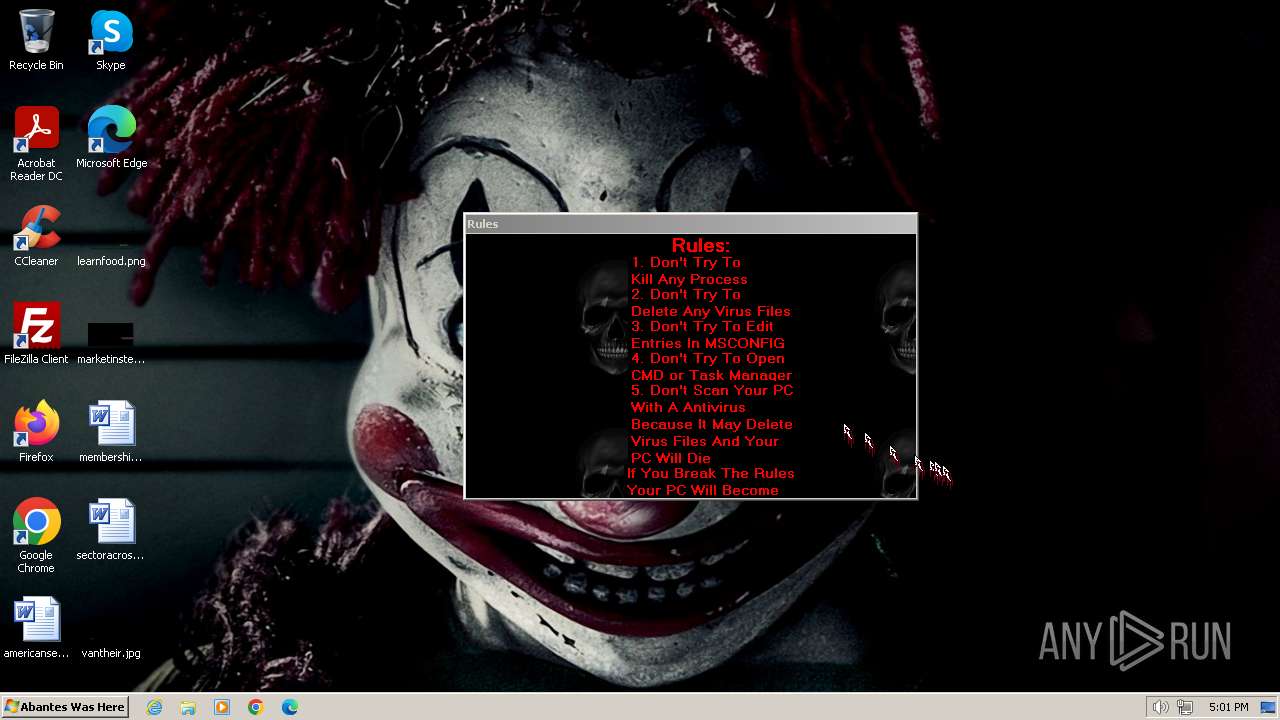Open the Recycle Bin desktop icon
This screenshot has width=1280, height=720.
click(x=36, y=40)
